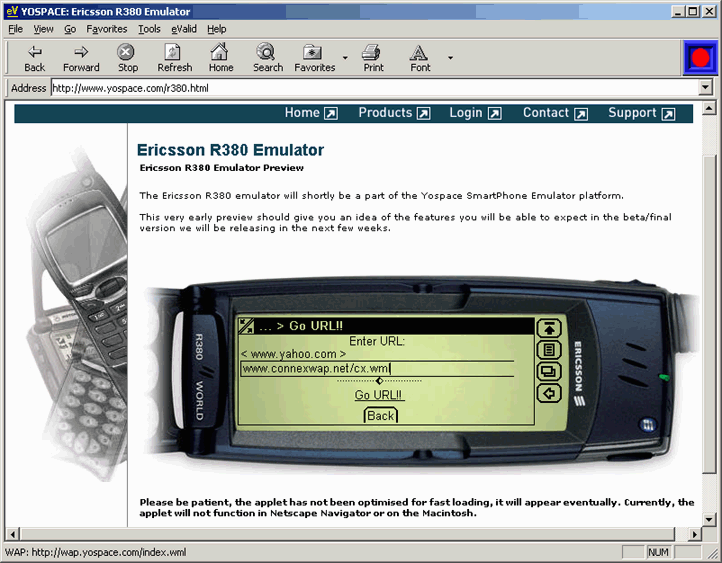
Task: Click the red eValid record button
Action: [x=700, y=58]
